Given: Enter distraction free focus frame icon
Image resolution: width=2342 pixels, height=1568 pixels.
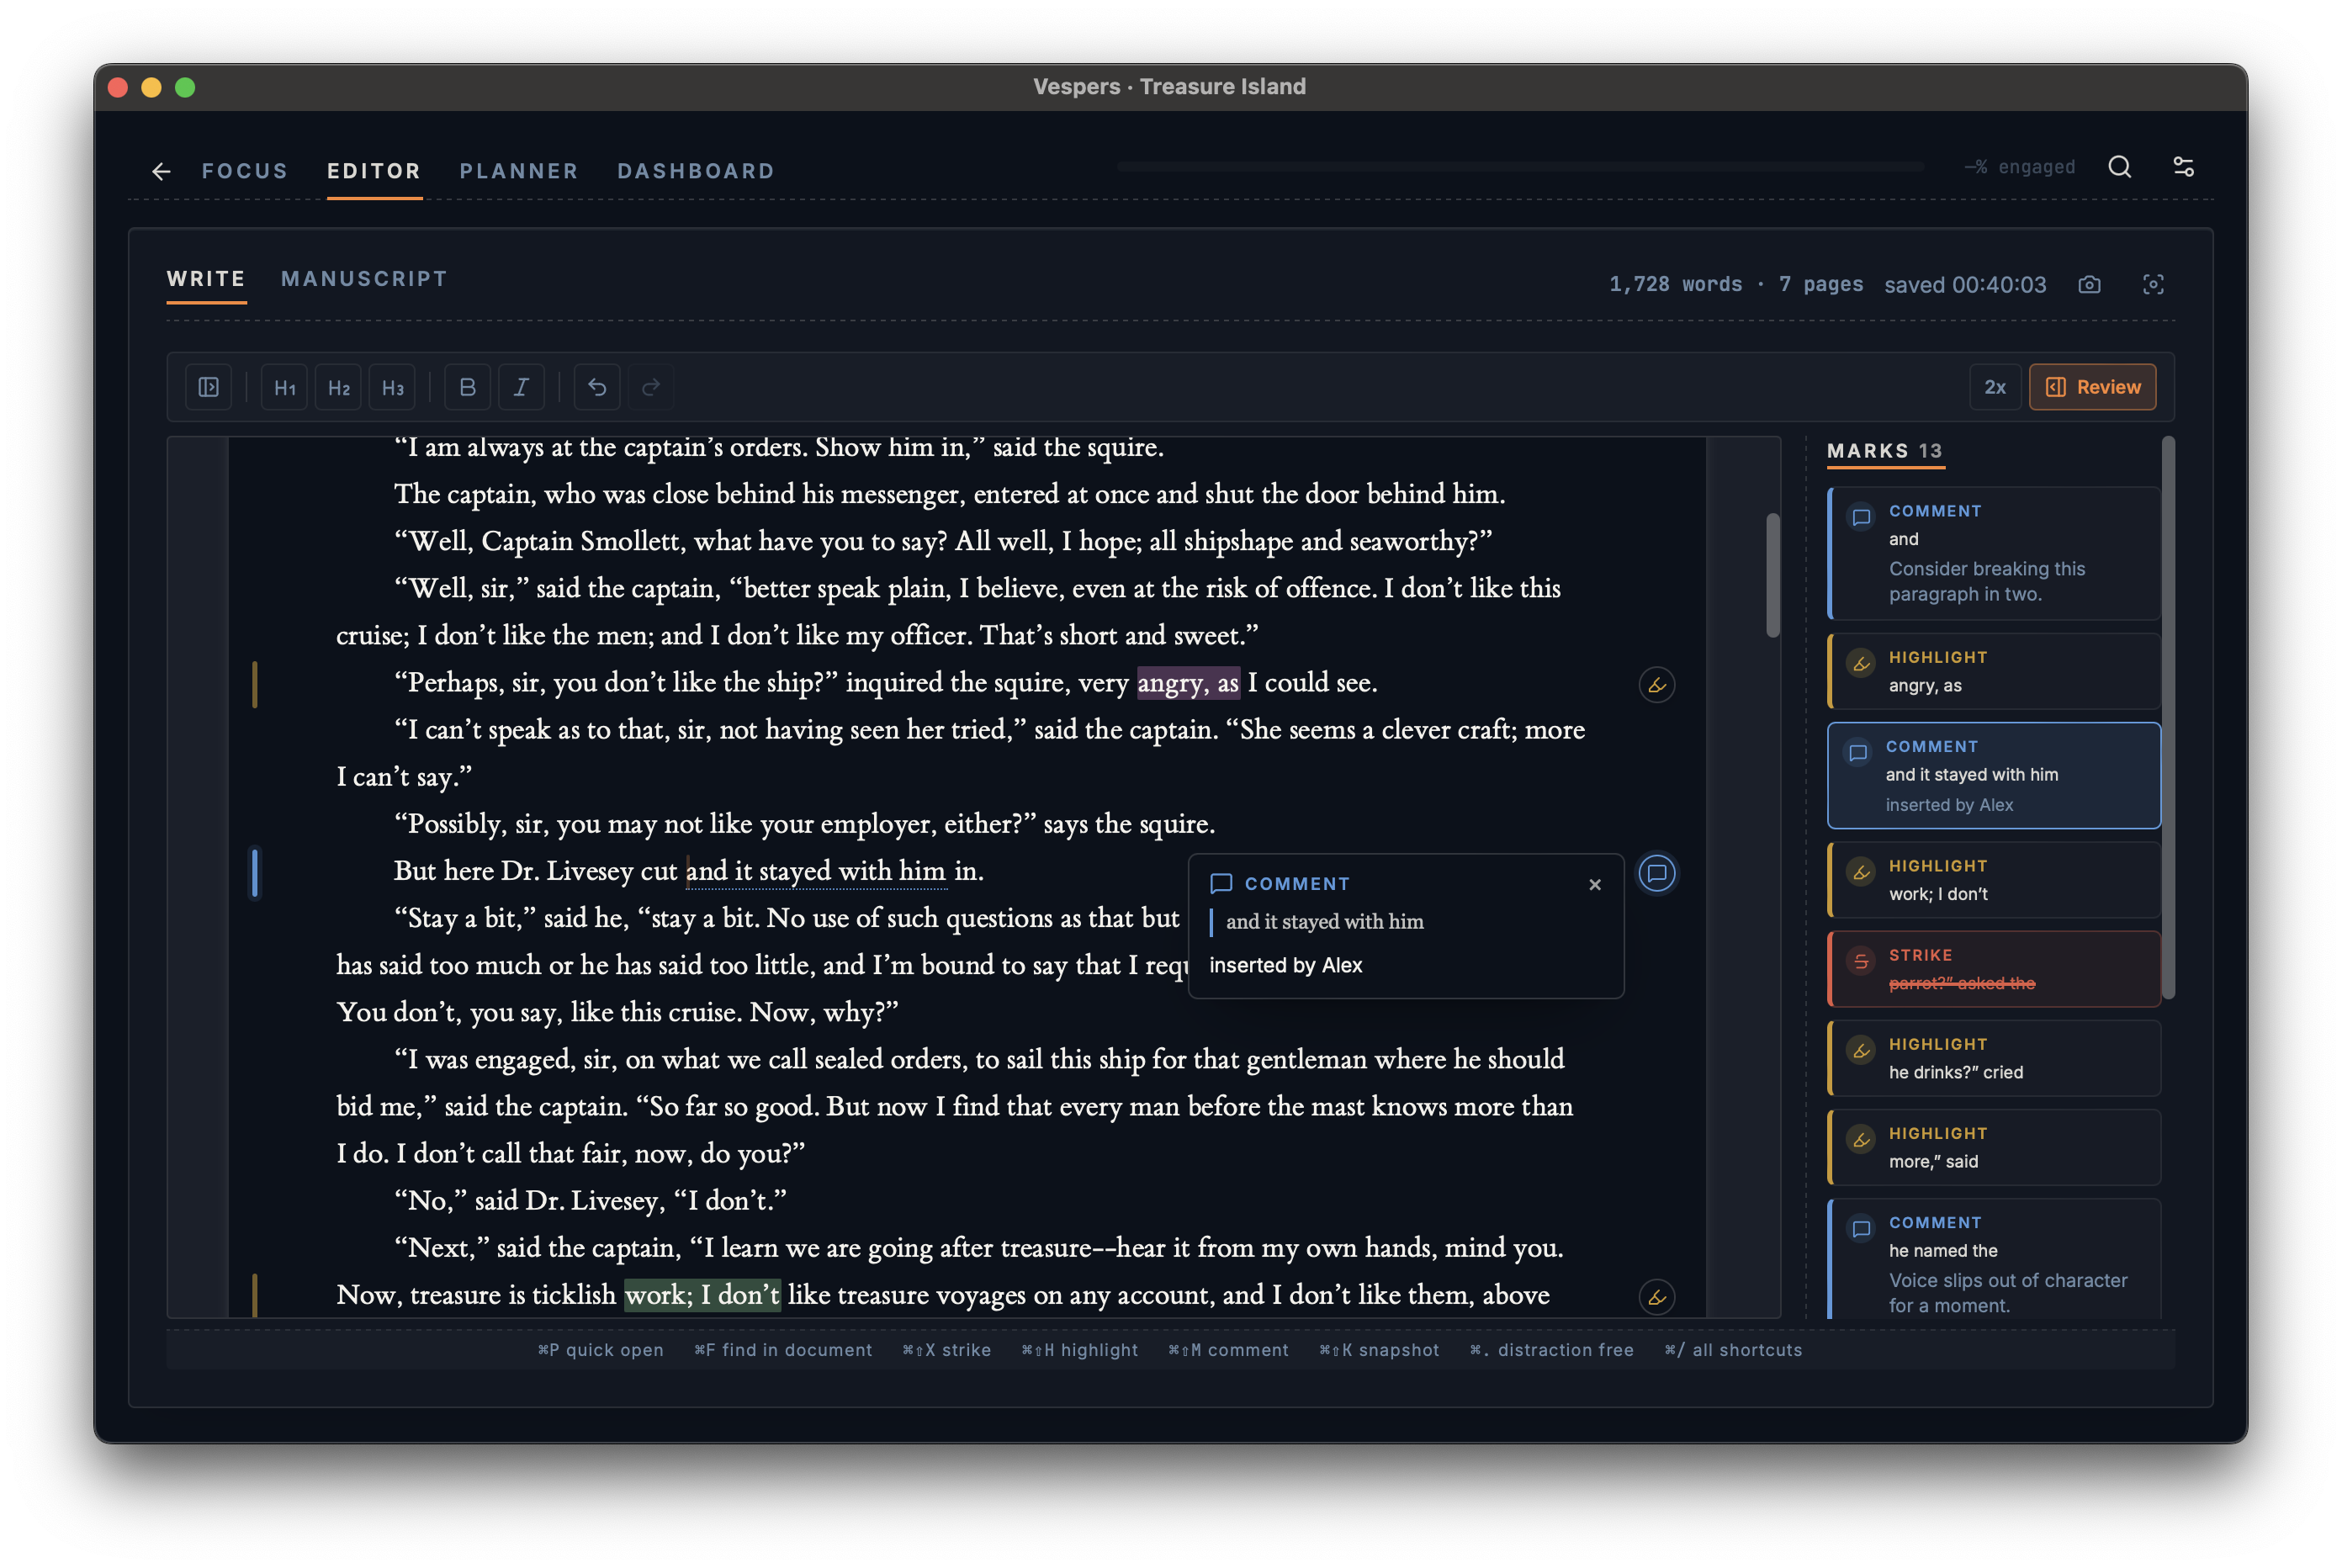Looking at the screenshot, I should click(x=2153, y=285).
